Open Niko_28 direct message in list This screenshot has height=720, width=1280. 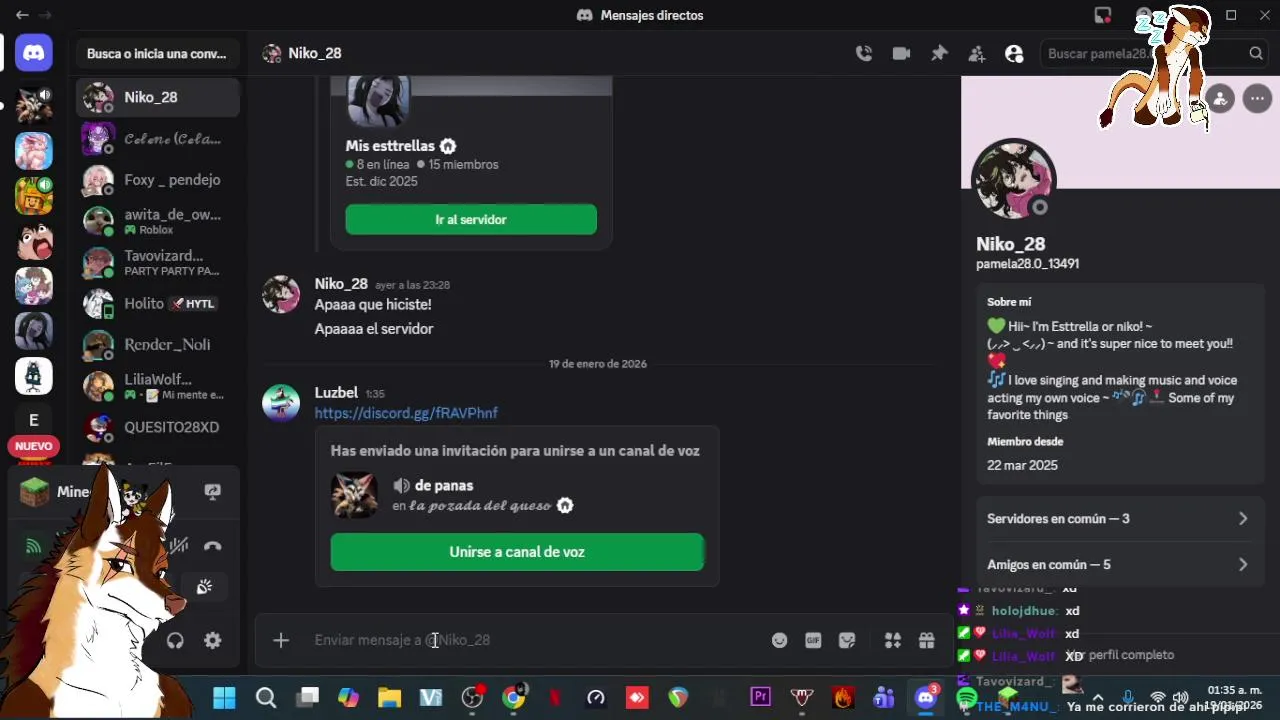[158, 97]
